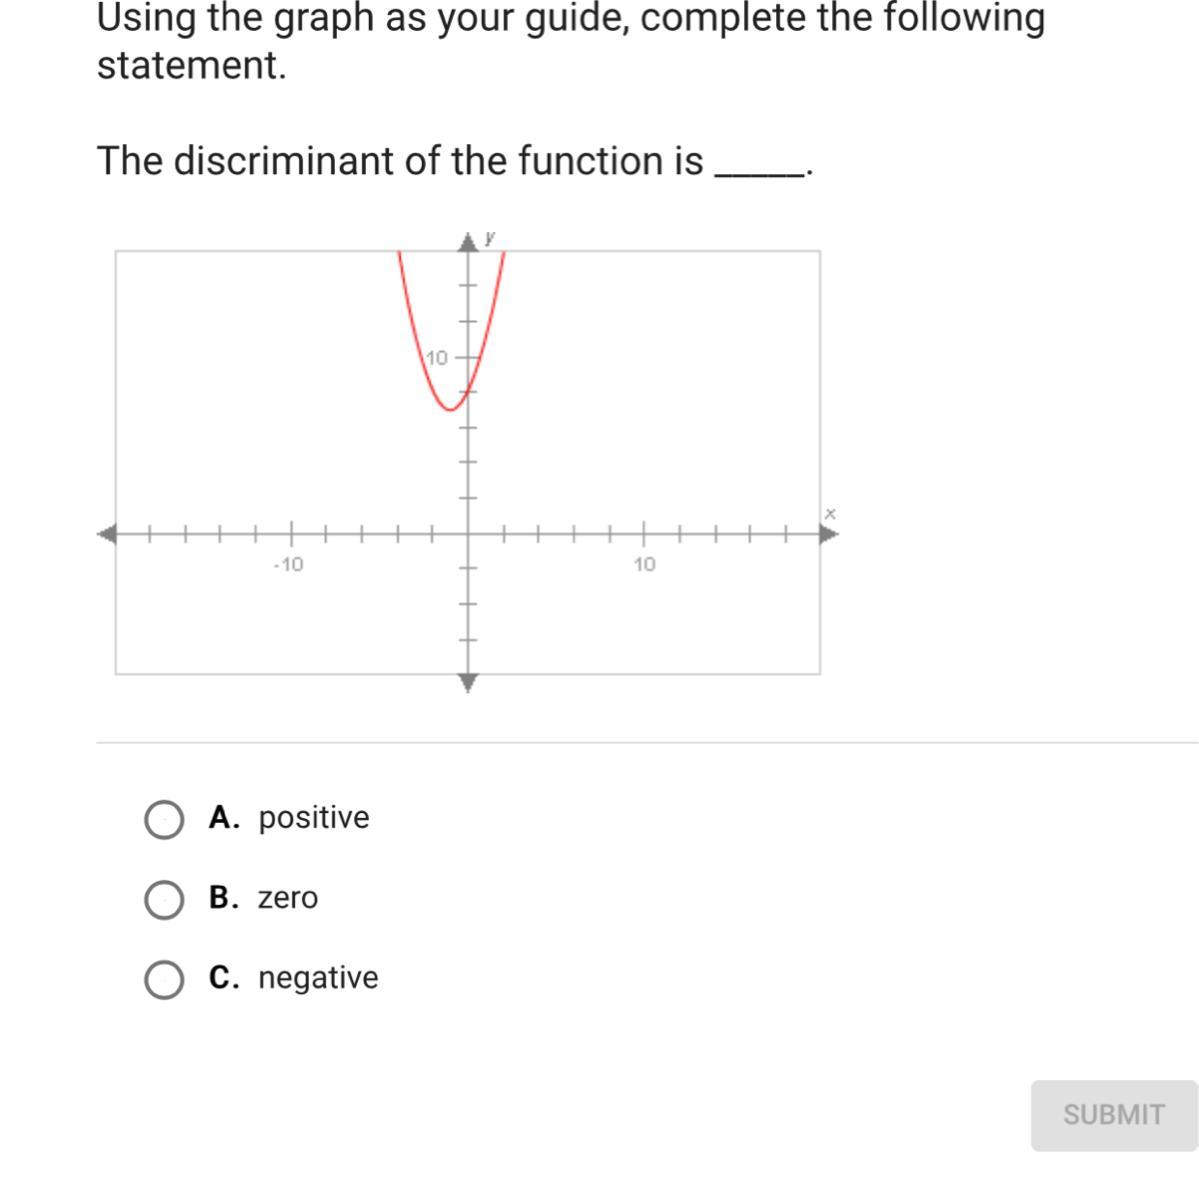
Task: Select answer B zero radio button
Action: tap(164, 900)
